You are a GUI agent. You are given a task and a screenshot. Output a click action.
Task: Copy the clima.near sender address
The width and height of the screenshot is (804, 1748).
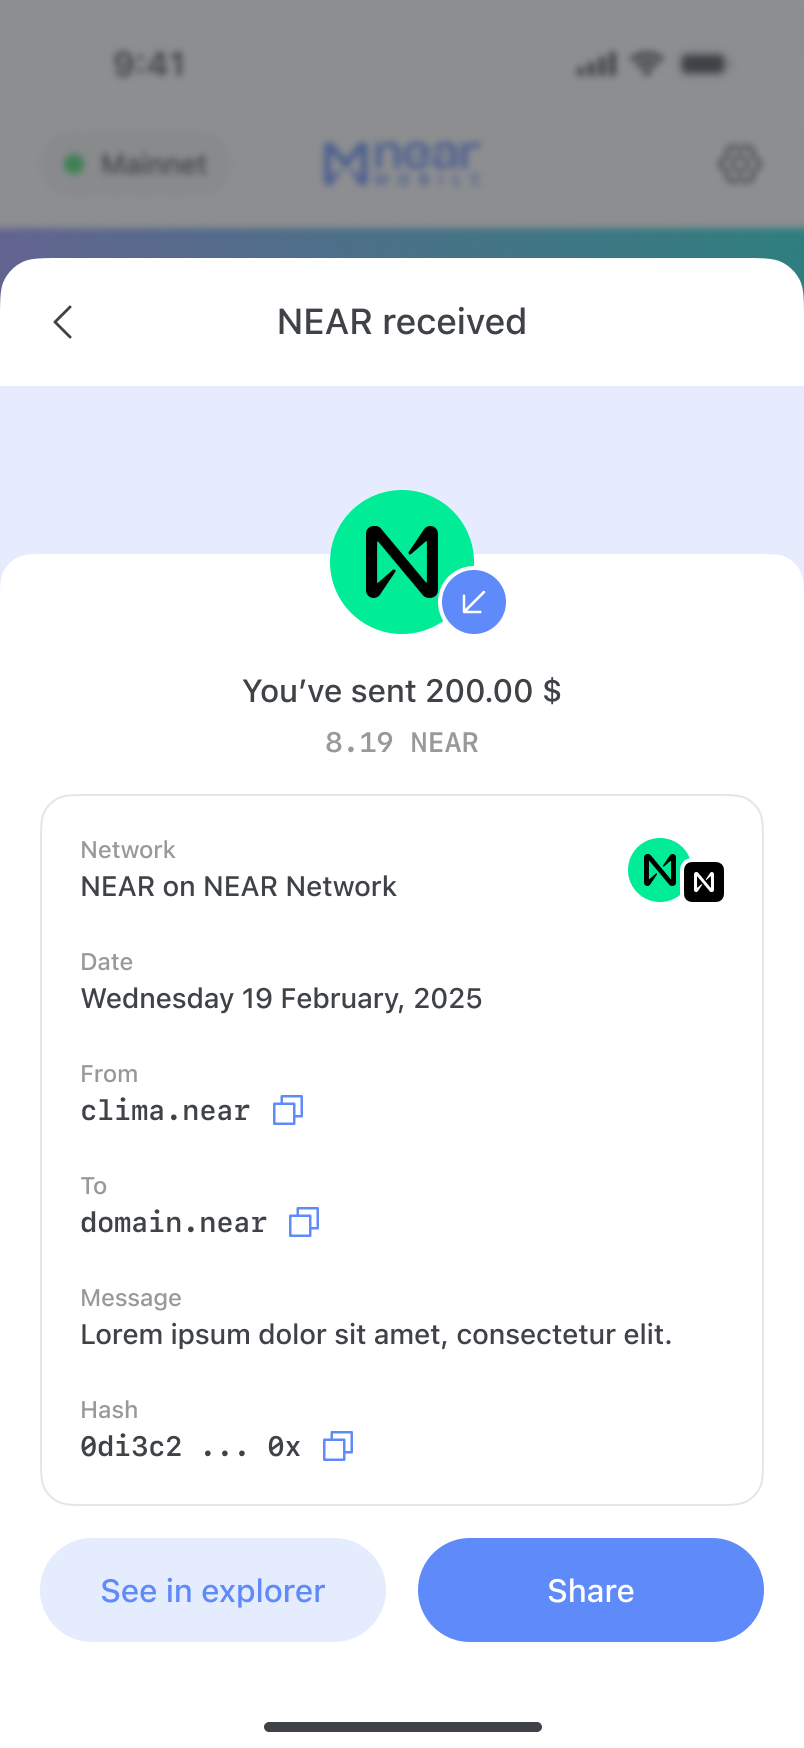288,1110
